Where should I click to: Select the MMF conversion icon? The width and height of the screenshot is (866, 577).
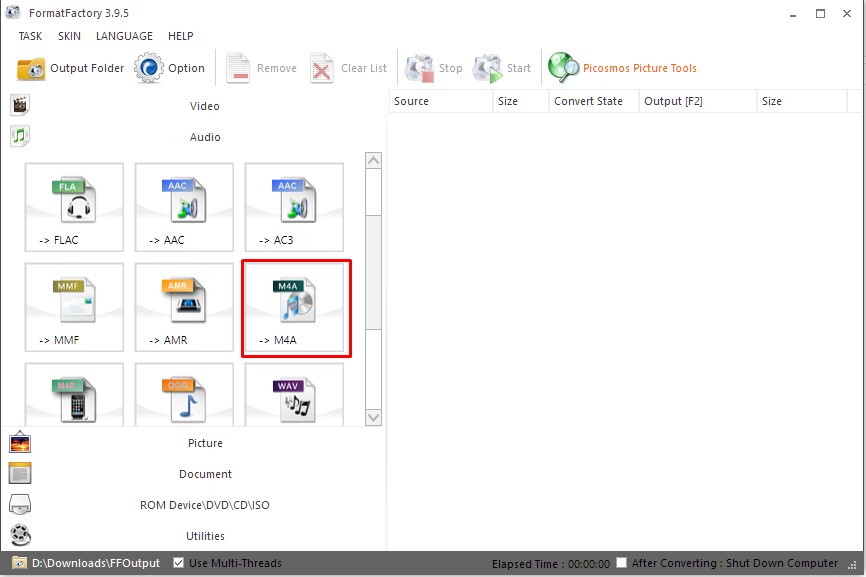(74, 307)
